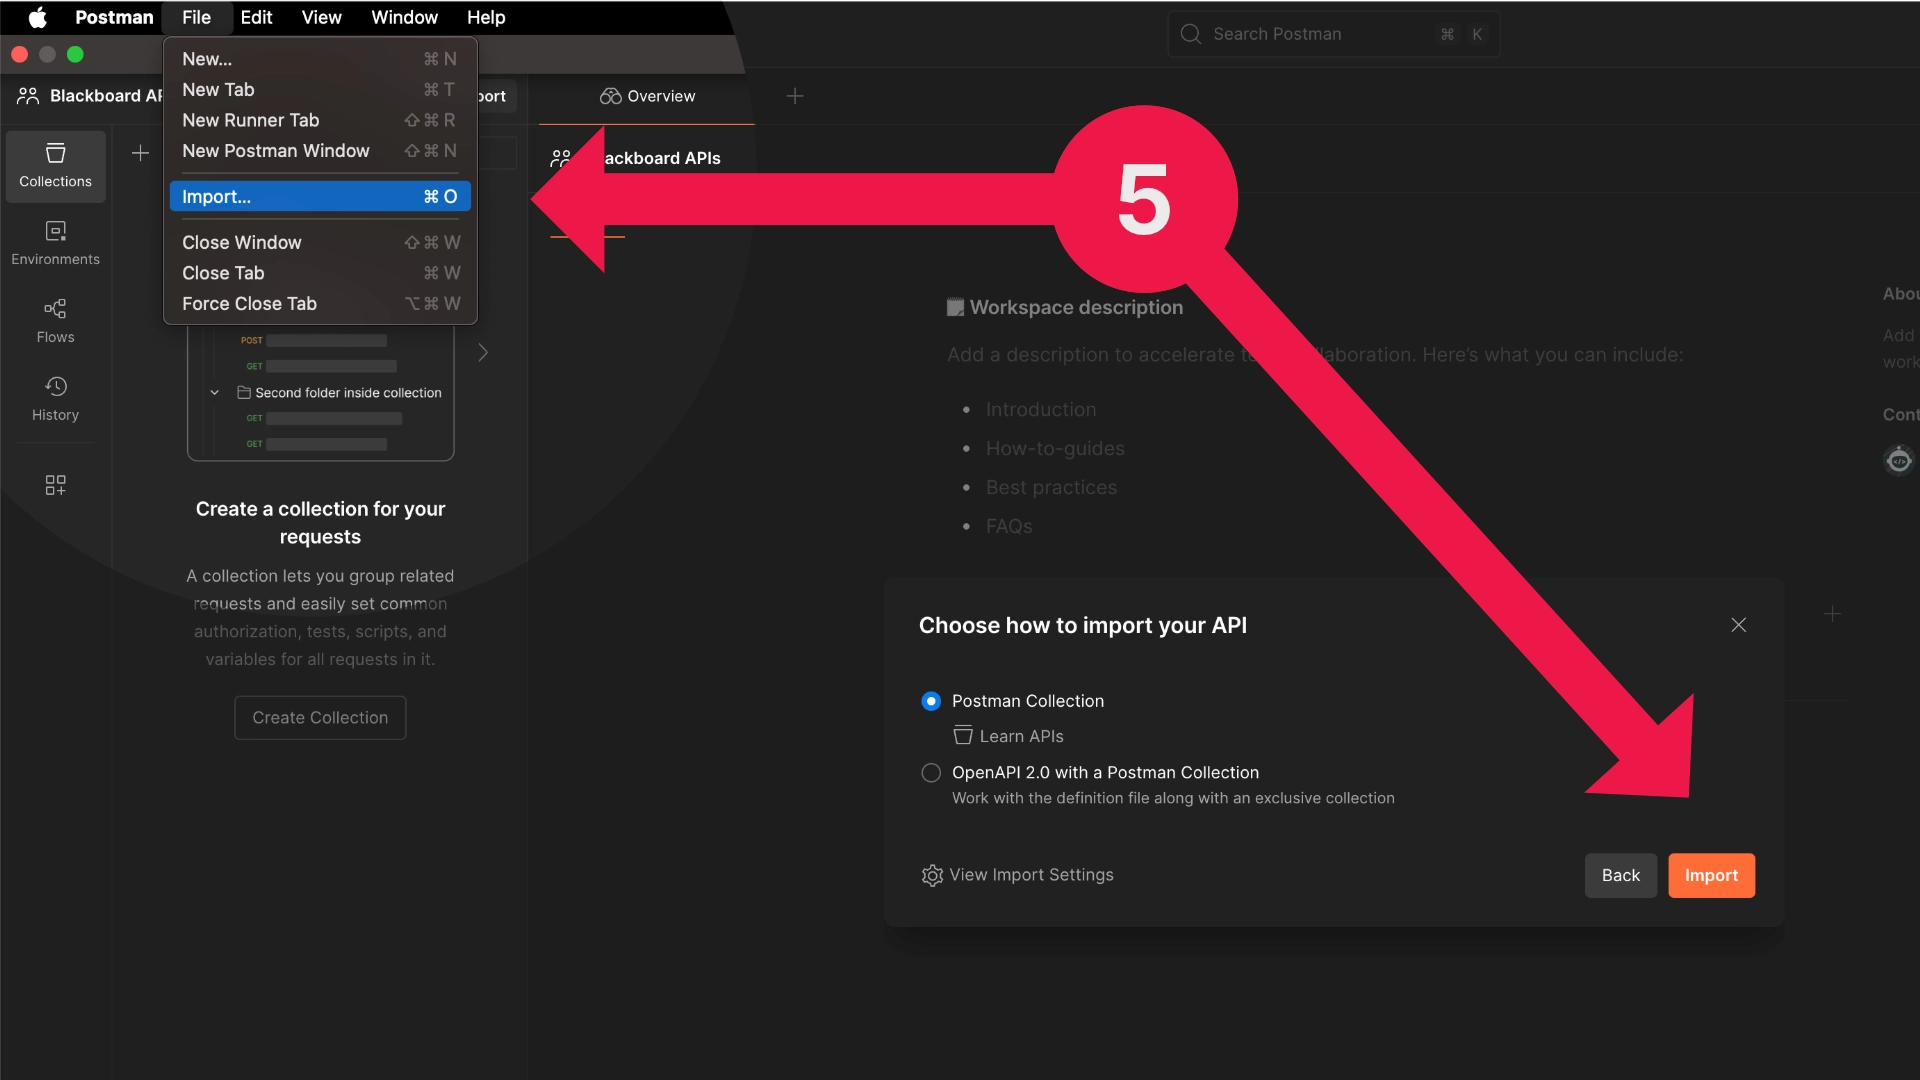Viewport: 1920px width, 1080px height.
Task: Open new tab with plus icon
Action: pyautogui.click(x=795, y=96)
